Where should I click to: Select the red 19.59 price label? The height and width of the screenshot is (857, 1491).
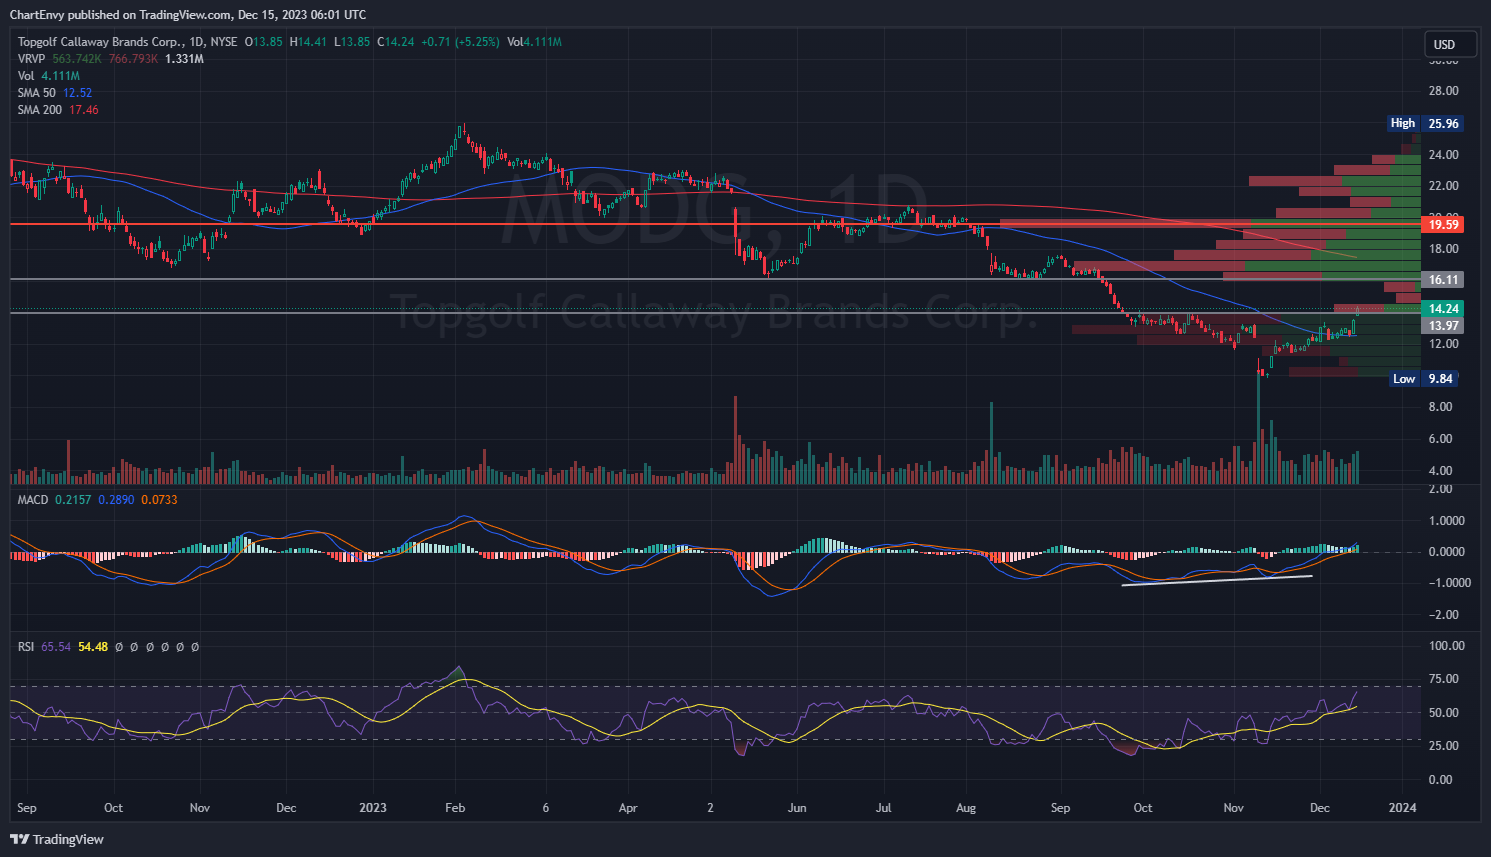click(1443, 225)
